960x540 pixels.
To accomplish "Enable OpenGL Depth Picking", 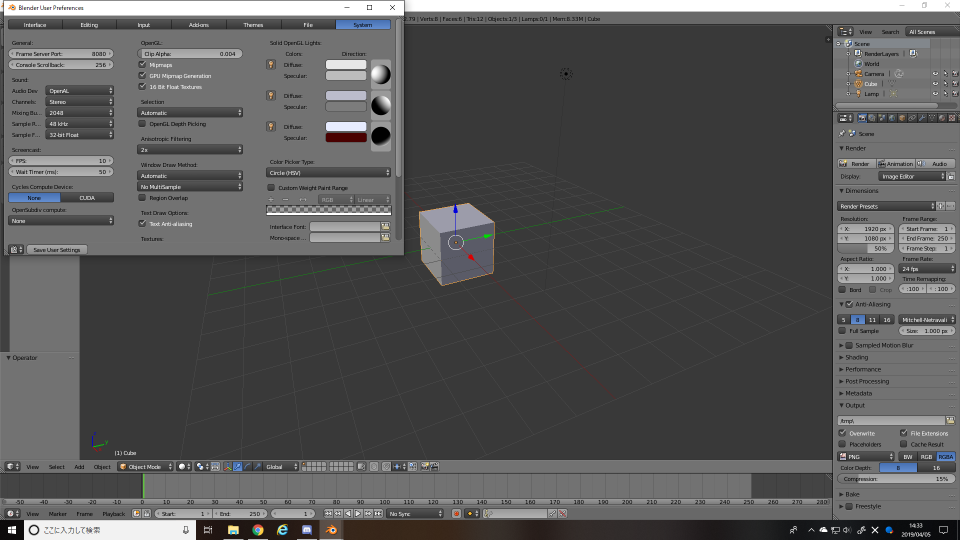I will (x=143, y=124).
